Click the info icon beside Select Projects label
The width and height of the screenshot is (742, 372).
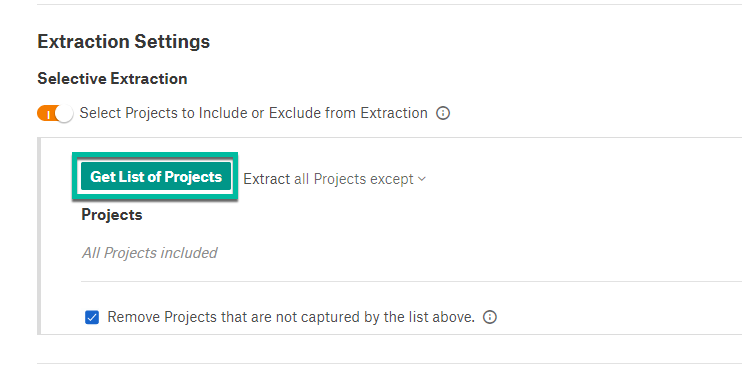(x=443, y=114)
